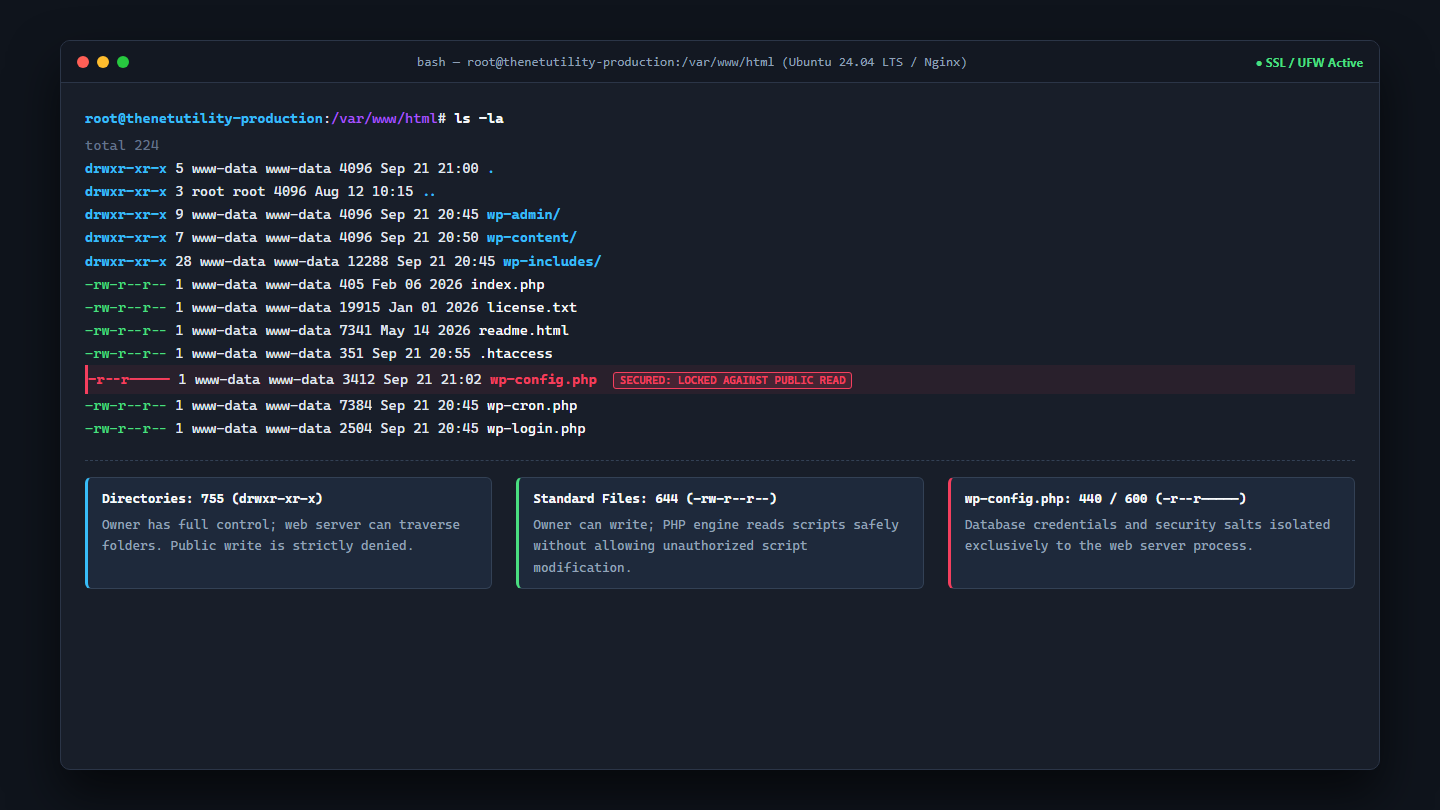Click the .htaccess file name
This screenshot has height=810, width=1440.
click(516, 353)
